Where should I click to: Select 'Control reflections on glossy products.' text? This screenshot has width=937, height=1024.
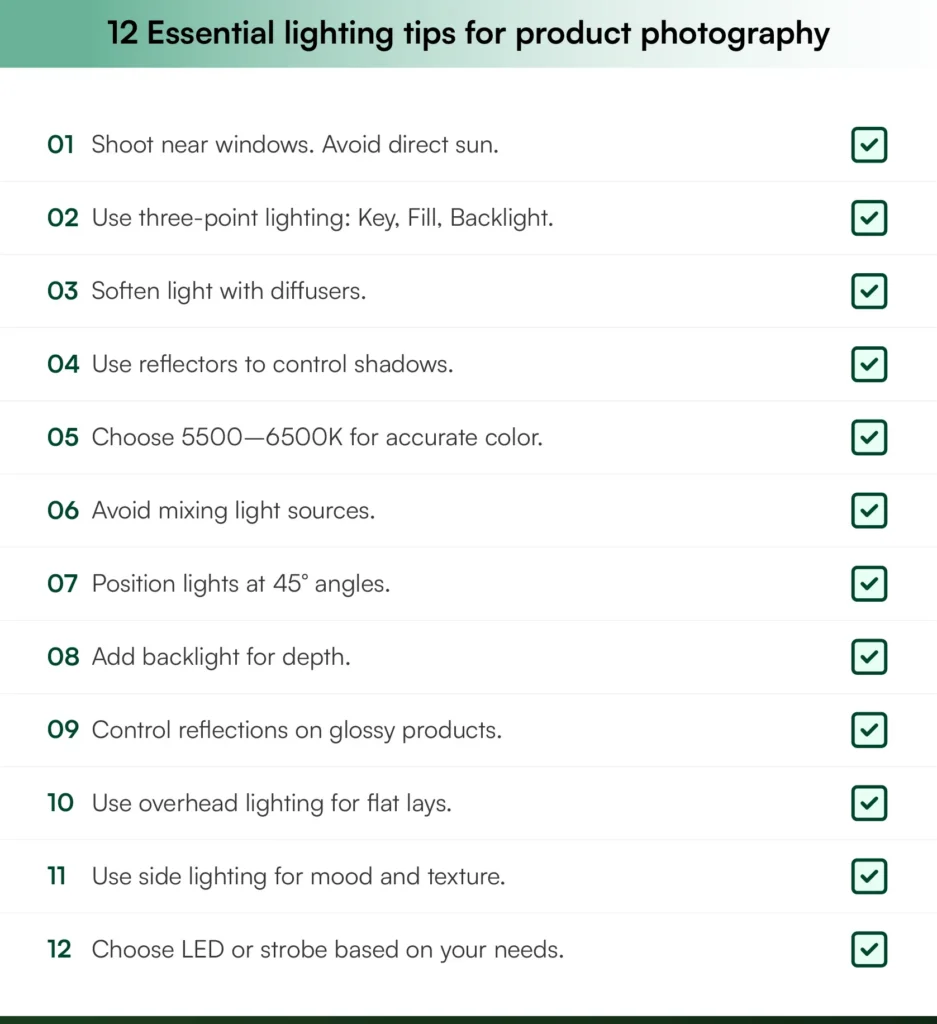coord(297,730)
